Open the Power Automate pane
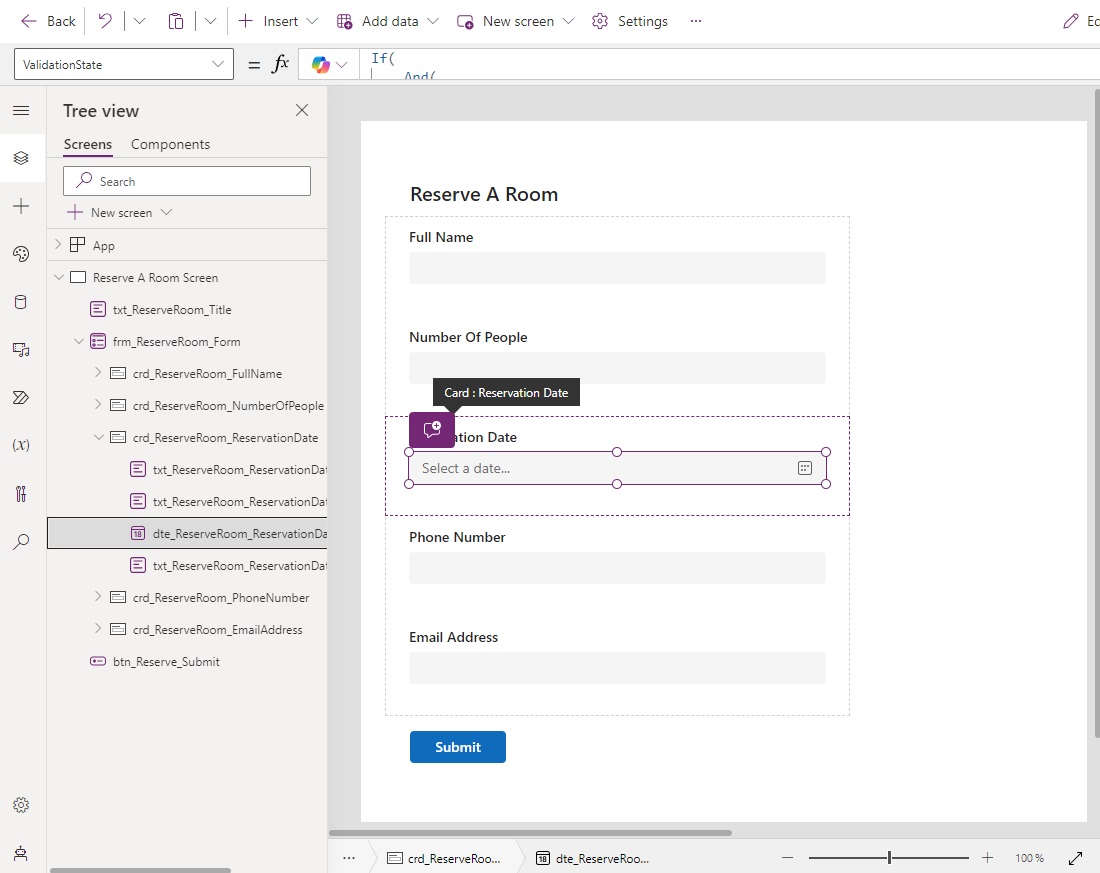Image resolution: width=1100 pixels, height=873 pixels. click(22, 397)
